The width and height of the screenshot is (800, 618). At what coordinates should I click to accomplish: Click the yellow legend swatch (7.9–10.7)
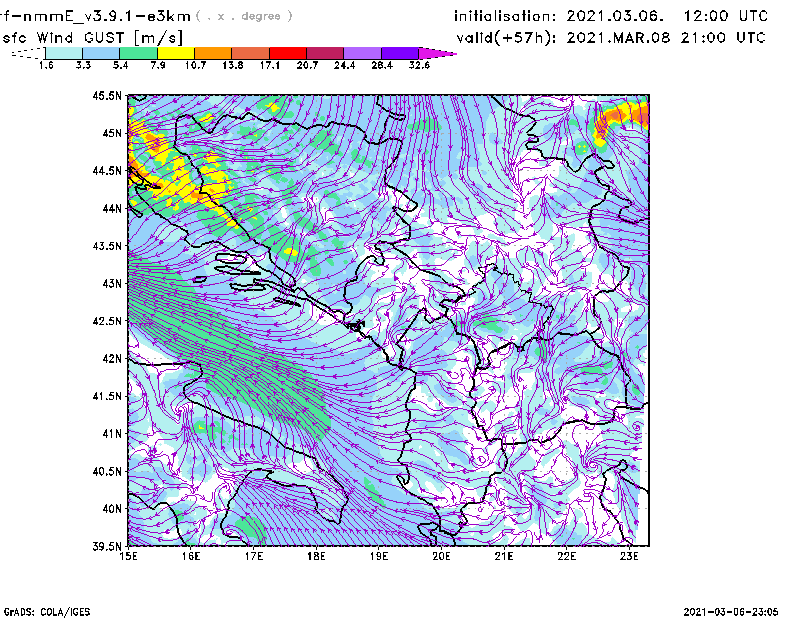176,53
